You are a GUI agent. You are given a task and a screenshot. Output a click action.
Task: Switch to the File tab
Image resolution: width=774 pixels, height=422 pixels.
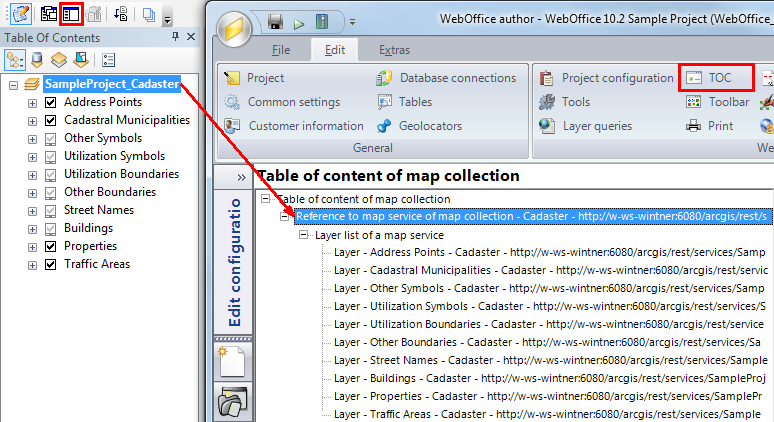[x=281, y=50]
